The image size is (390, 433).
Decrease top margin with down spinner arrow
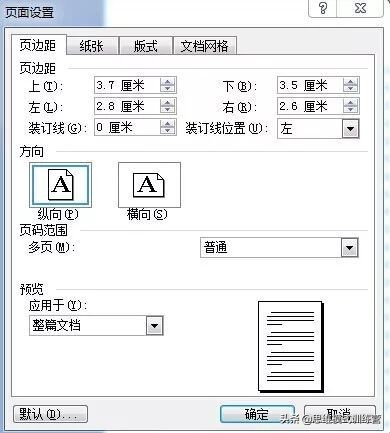click(168, 89)
